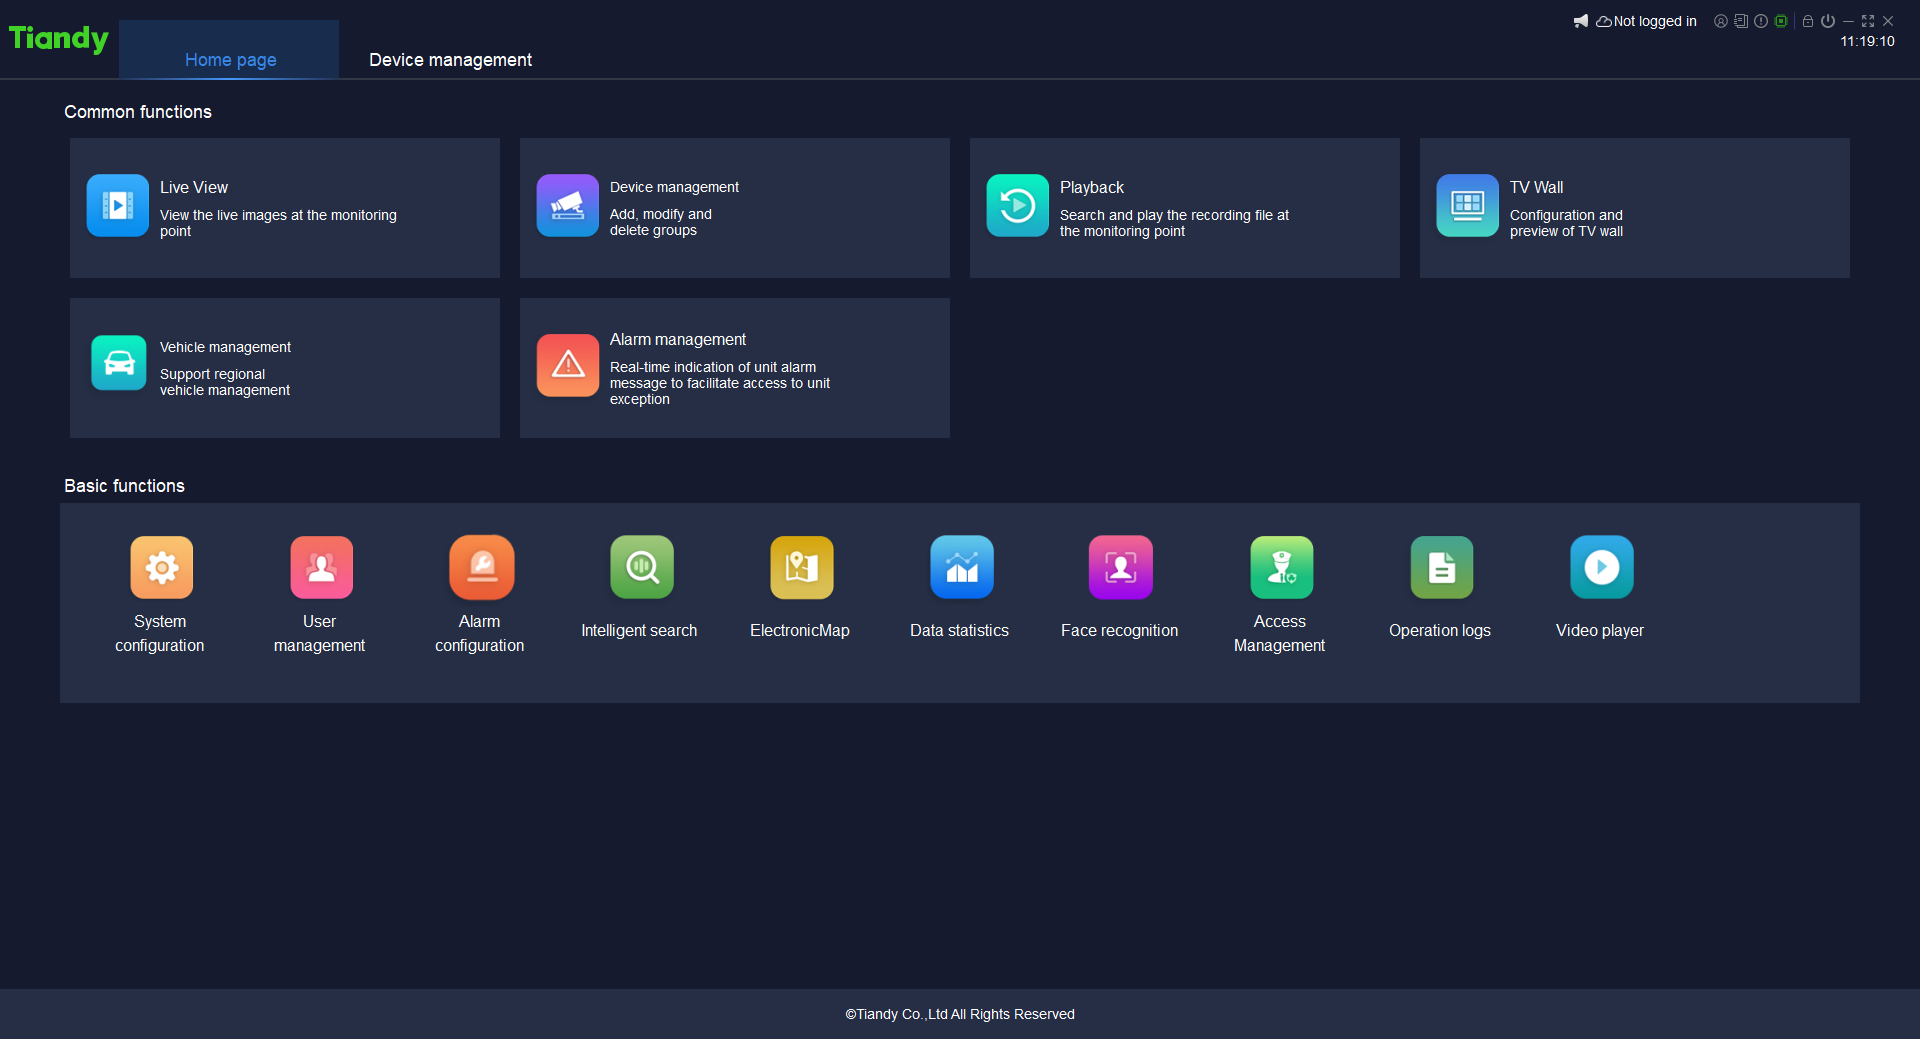Viewport: 1920px width, 1039px height.
Task: Click the lock screen padlock icon
Action: (1808, 21)
